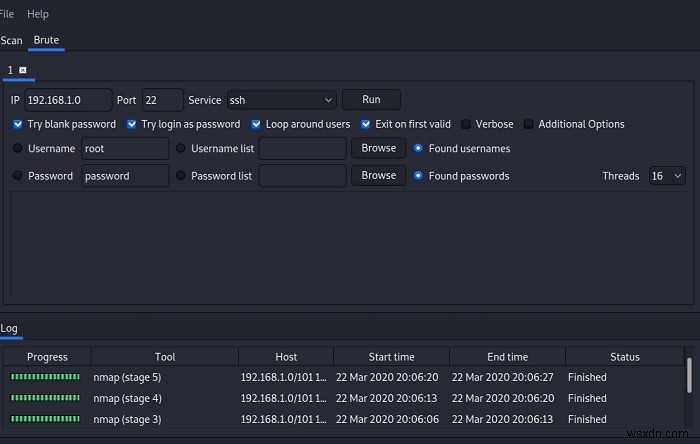
Task: Sort log by Host column header
Action: 286,357
